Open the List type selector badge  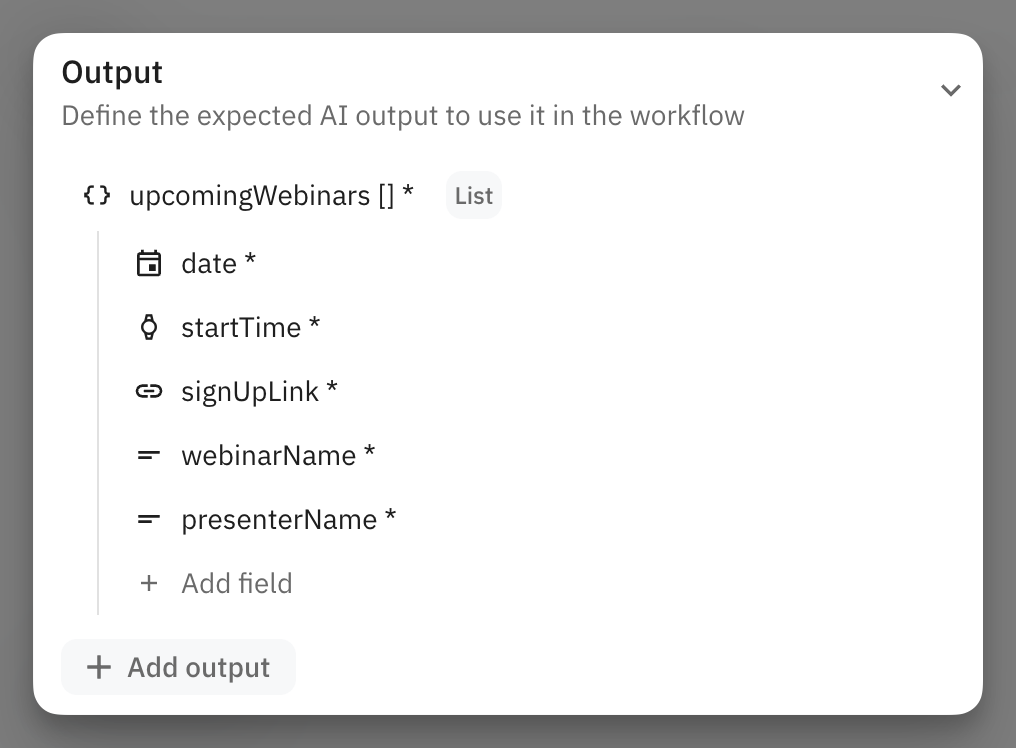click(474, 195)
